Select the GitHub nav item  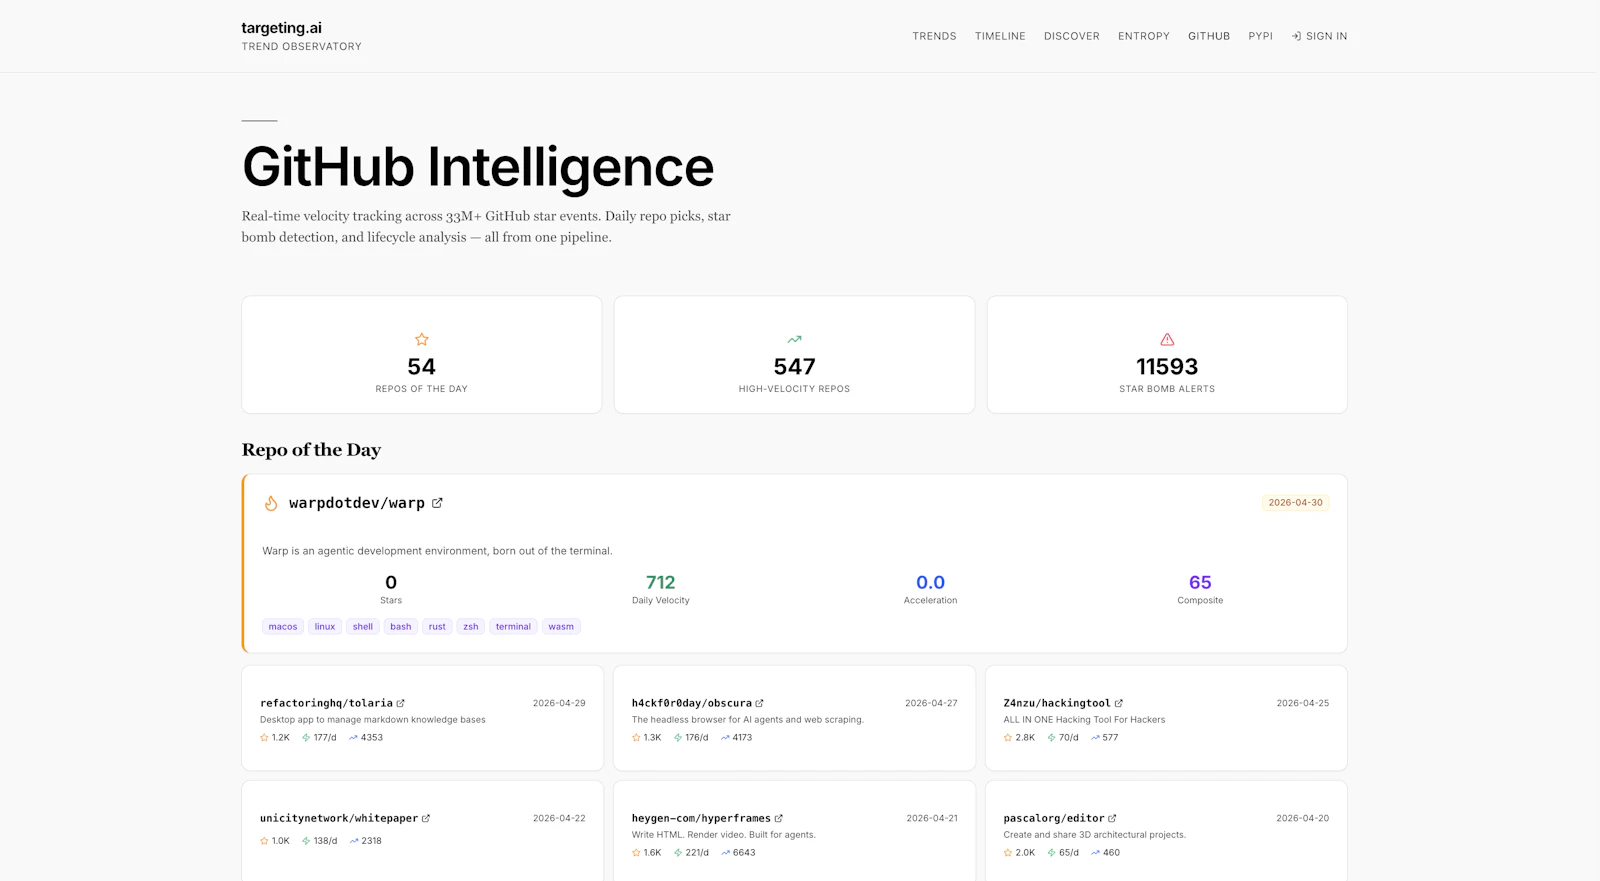1209,36
